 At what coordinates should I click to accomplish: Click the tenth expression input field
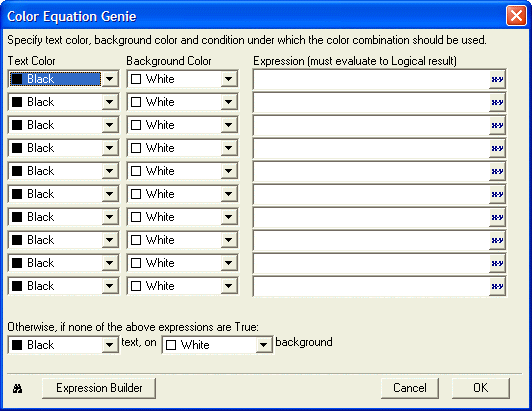click(372, 286)
